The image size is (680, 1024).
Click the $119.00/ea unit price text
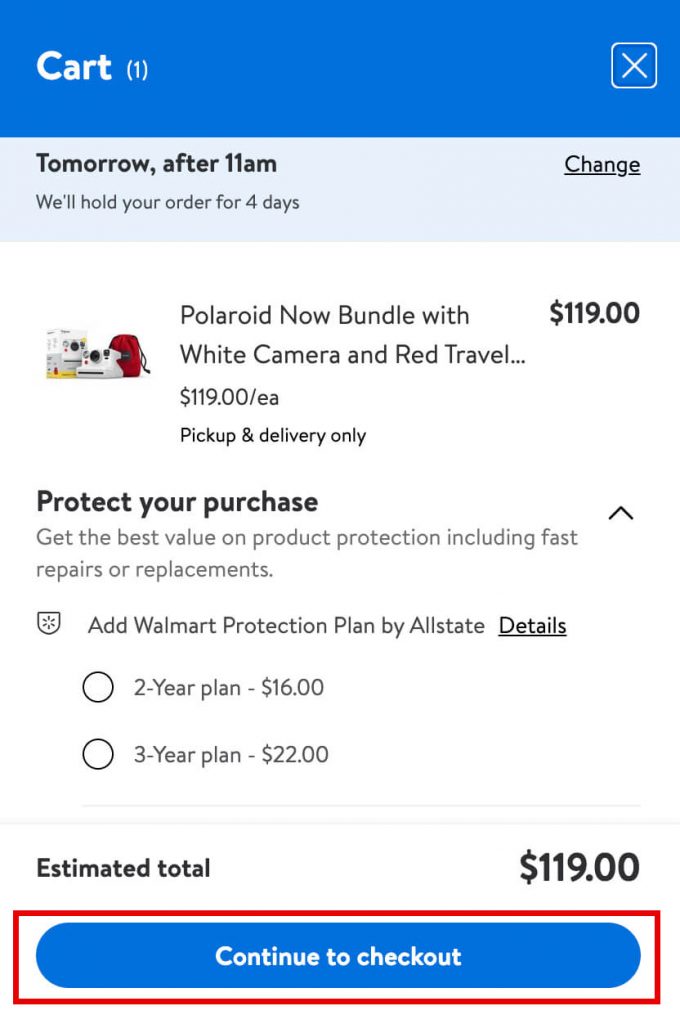[x=229, y=397]
